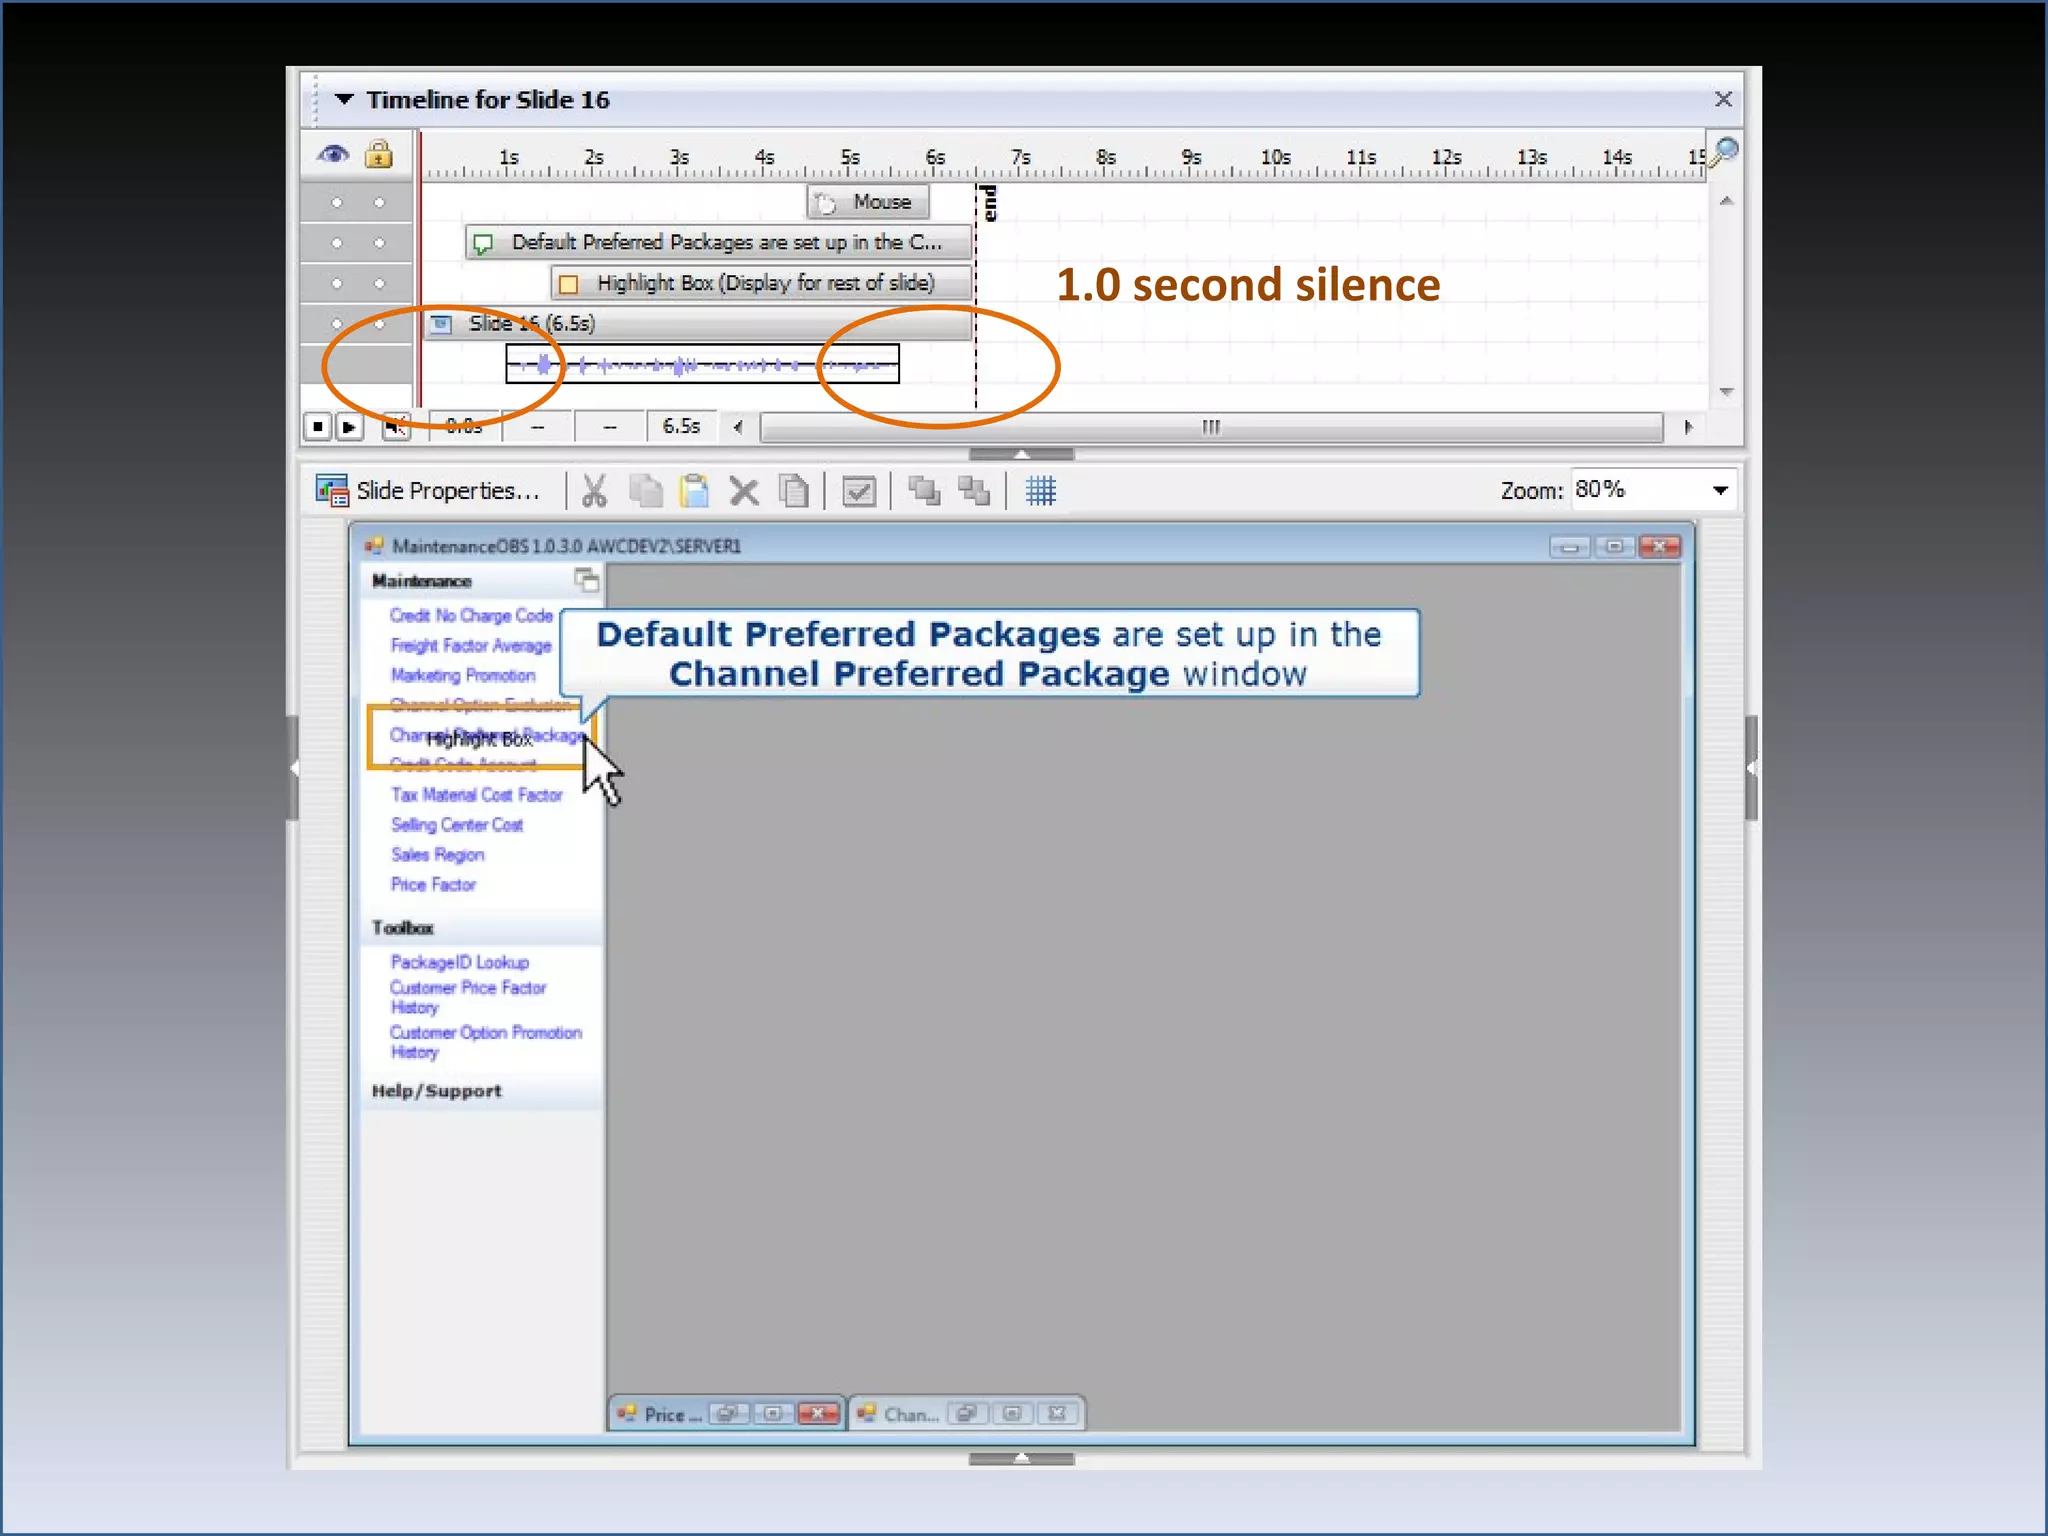Close the Timeline panel

[1723, 99]
